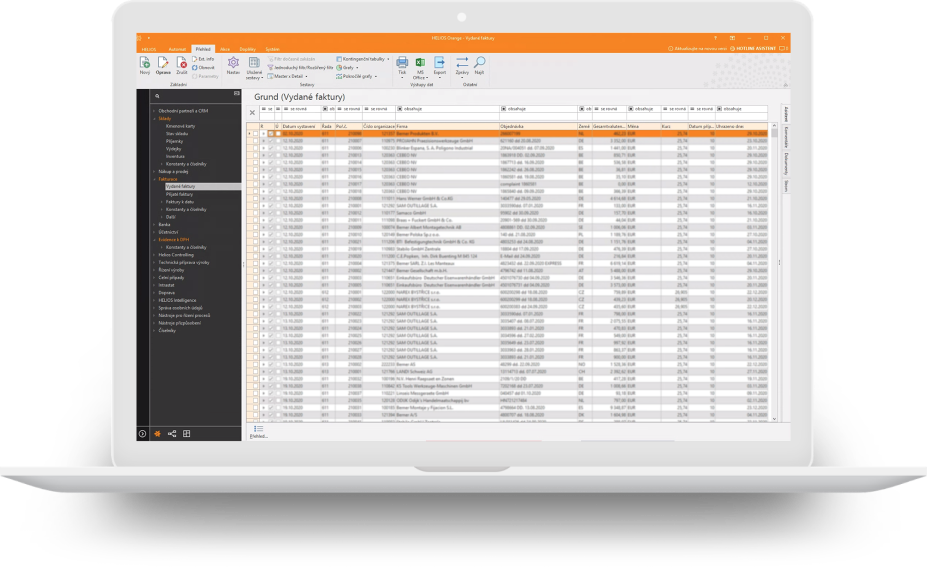Click the circular arrow icon at bottom-left
Image resolution: width=927 pixels, height=567 pixels.
coord(142,433)
